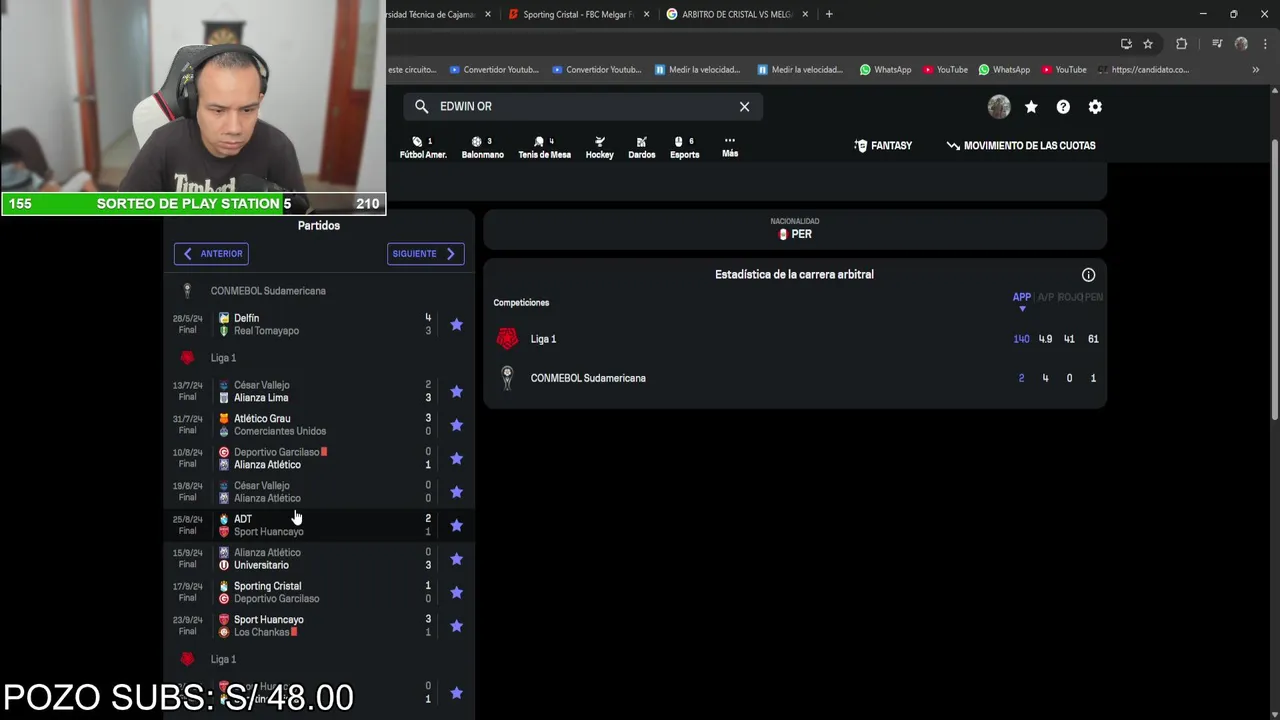
Task: Select the Tenis de Mesa sport
Action: point(544,147)
